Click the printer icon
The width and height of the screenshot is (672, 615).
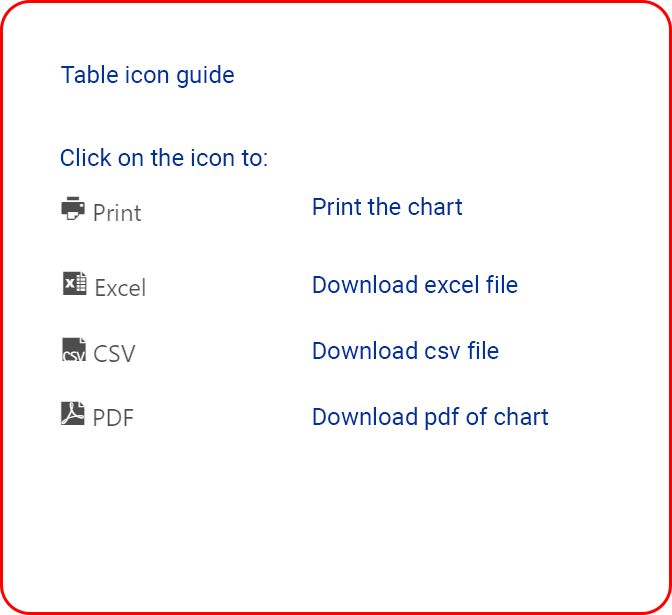[73, 208]
